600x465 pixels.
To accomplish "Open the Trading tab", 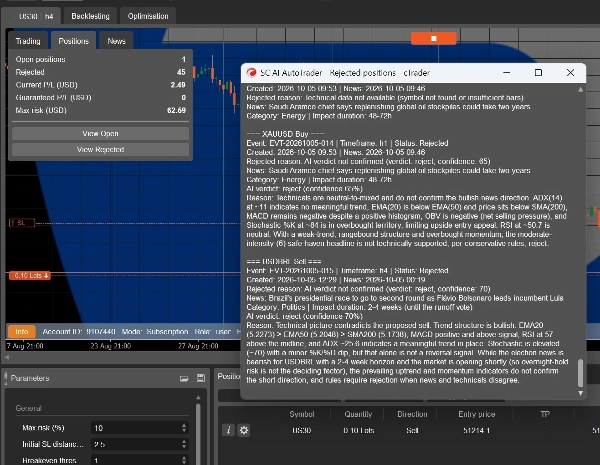I will click(28, 41).
